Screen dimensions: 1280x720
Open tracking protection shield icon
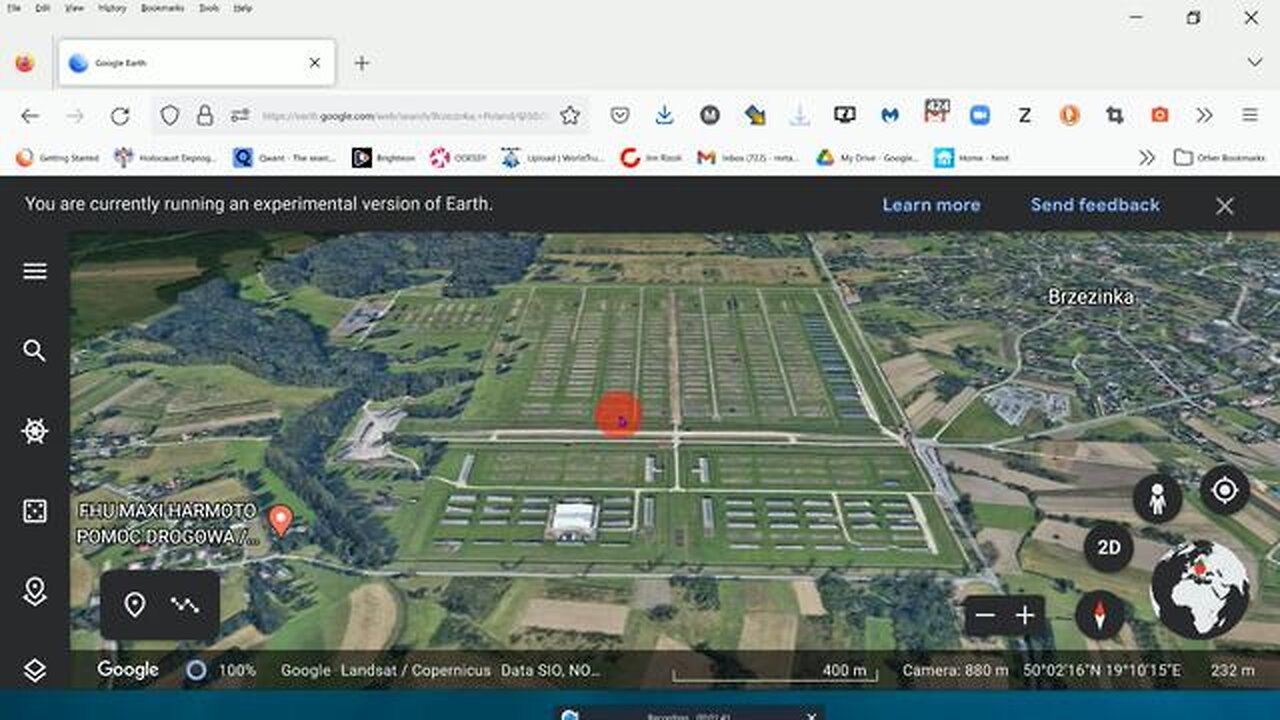(170, 116)
